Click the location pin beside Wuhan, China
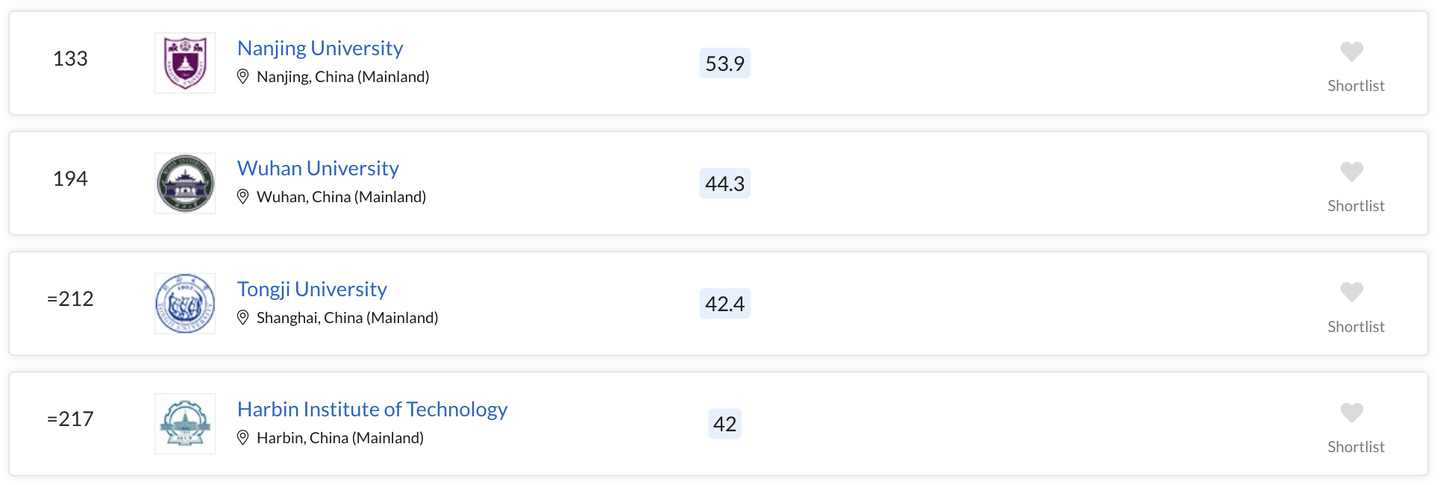 click(243, 197)
